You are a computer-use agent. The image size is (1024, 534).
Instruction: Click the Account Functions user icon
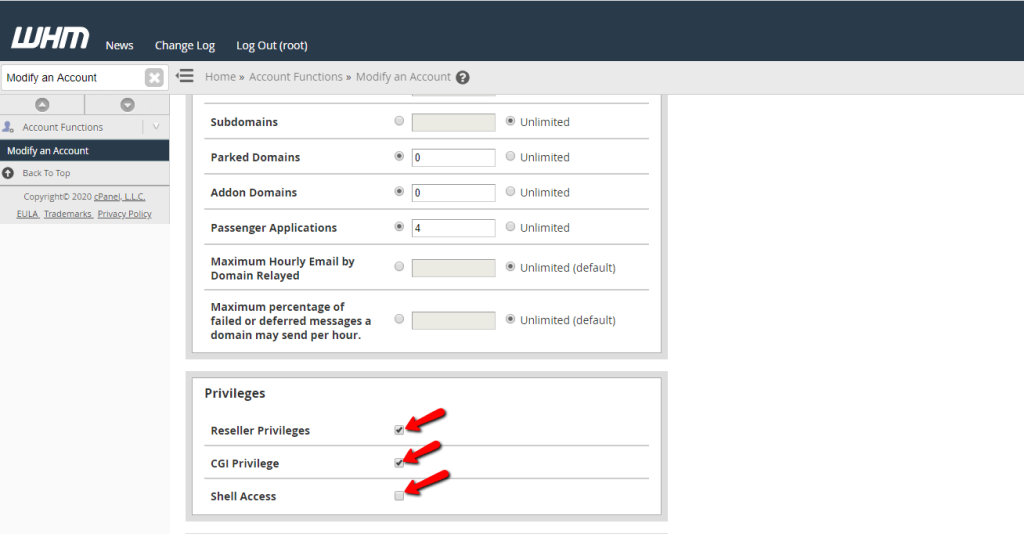pyautogui.click(x=8, y=127)
